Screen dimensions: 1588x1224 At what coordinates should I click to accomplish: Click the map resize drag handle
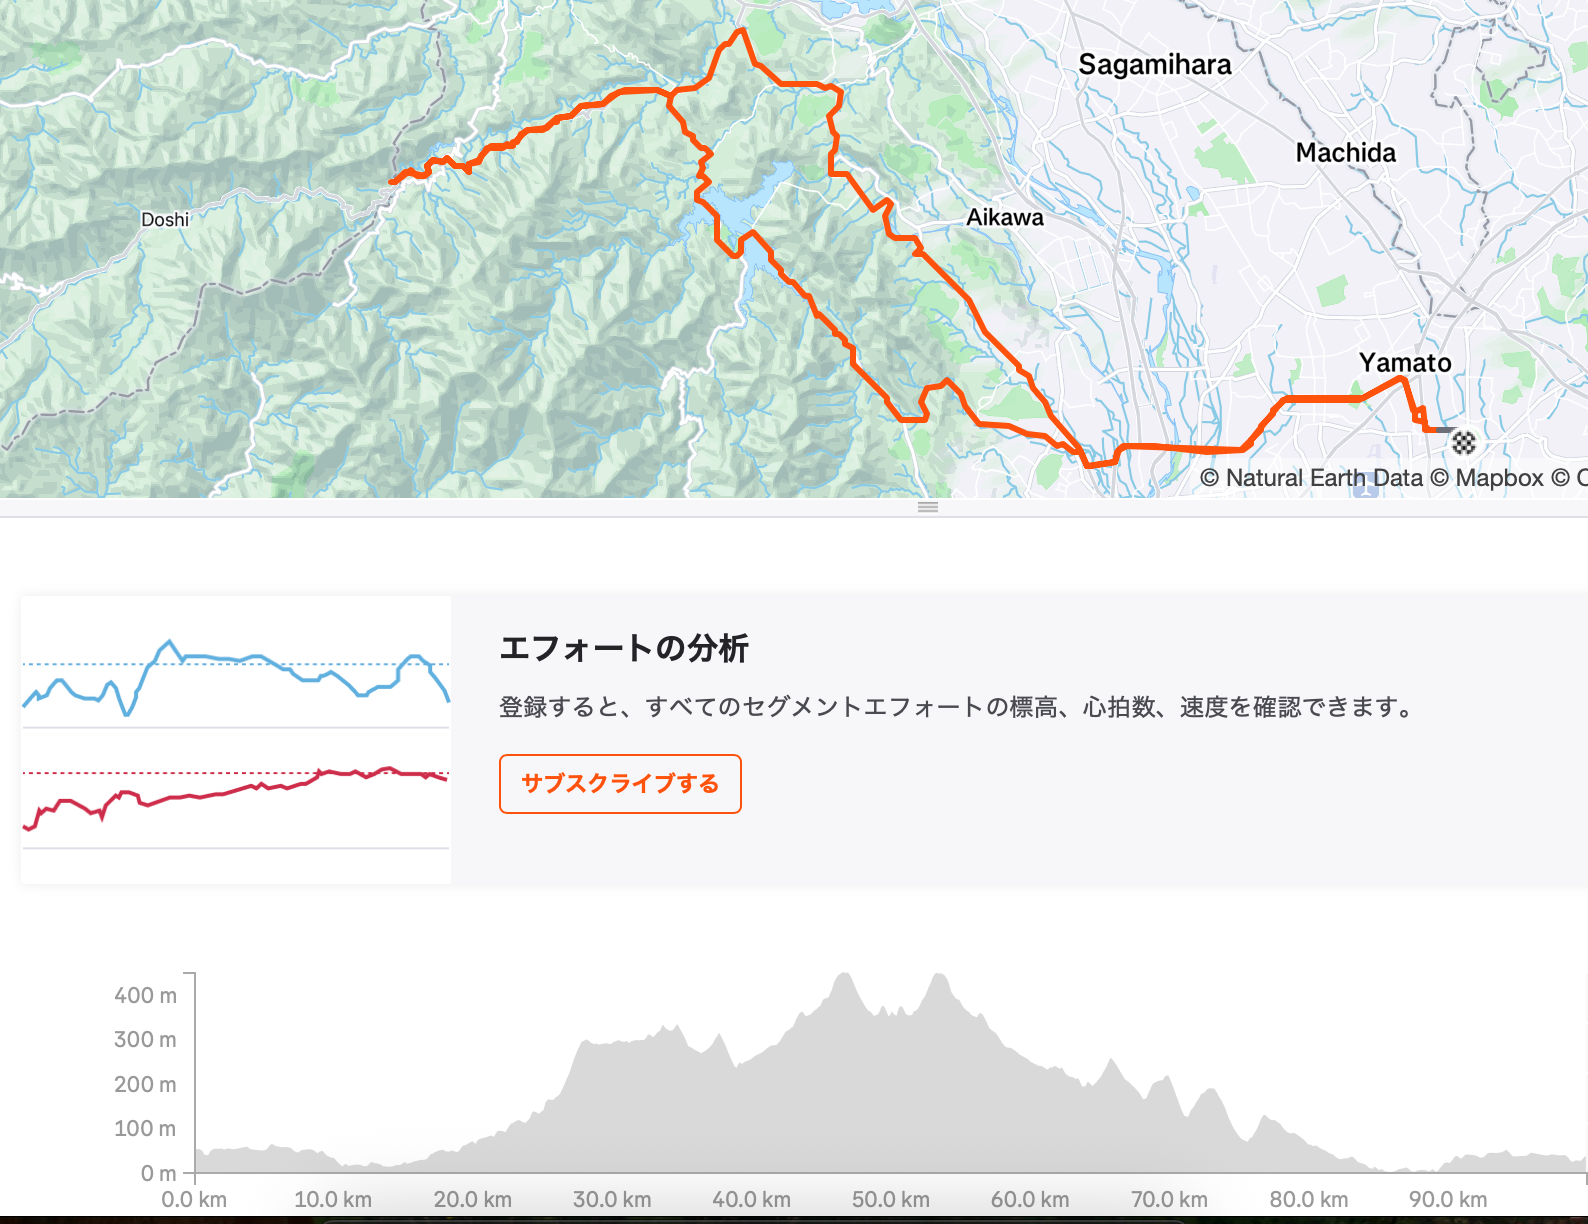[928, 507]
